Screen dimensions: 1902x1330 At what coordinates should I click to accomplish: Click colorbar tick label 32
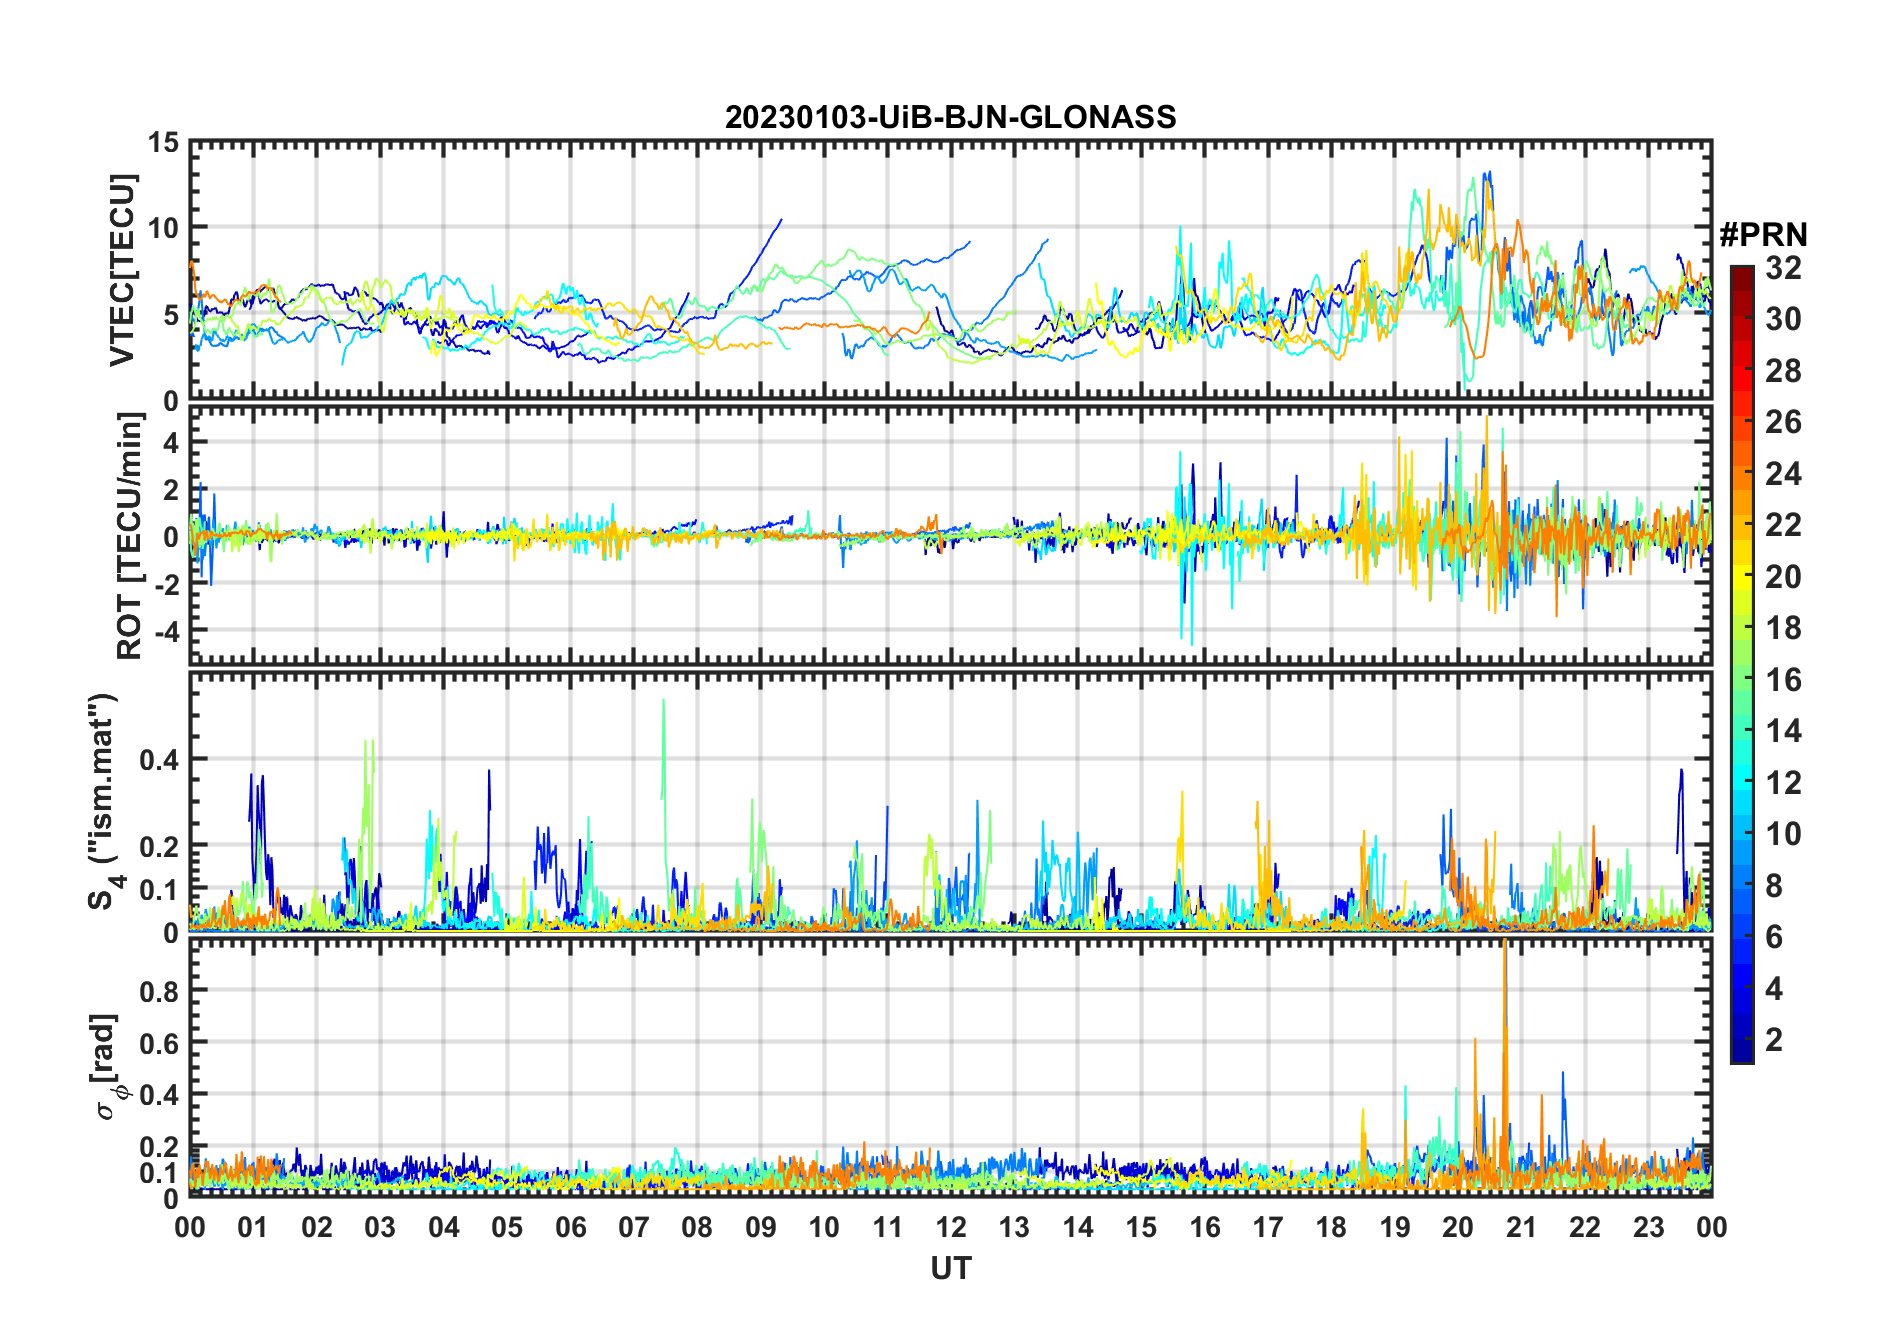click(x=1783, y=267)
